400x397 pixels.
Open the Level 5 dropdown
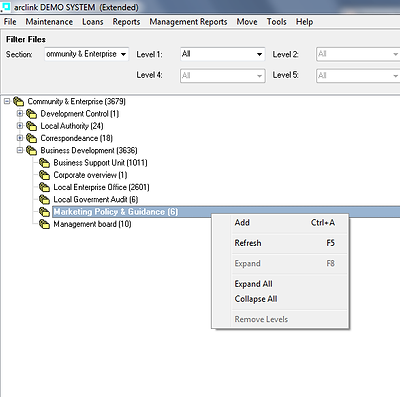point(395,76)
